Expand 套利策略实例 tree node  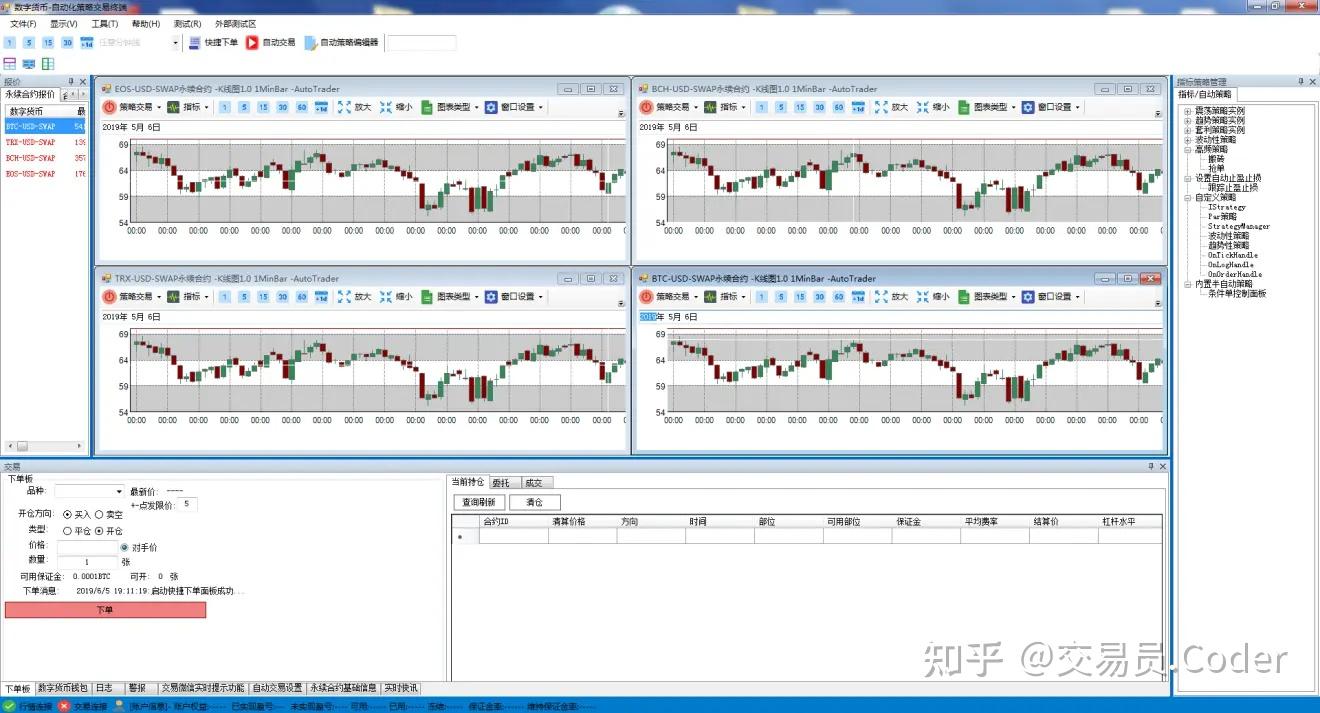[1188, 130]
